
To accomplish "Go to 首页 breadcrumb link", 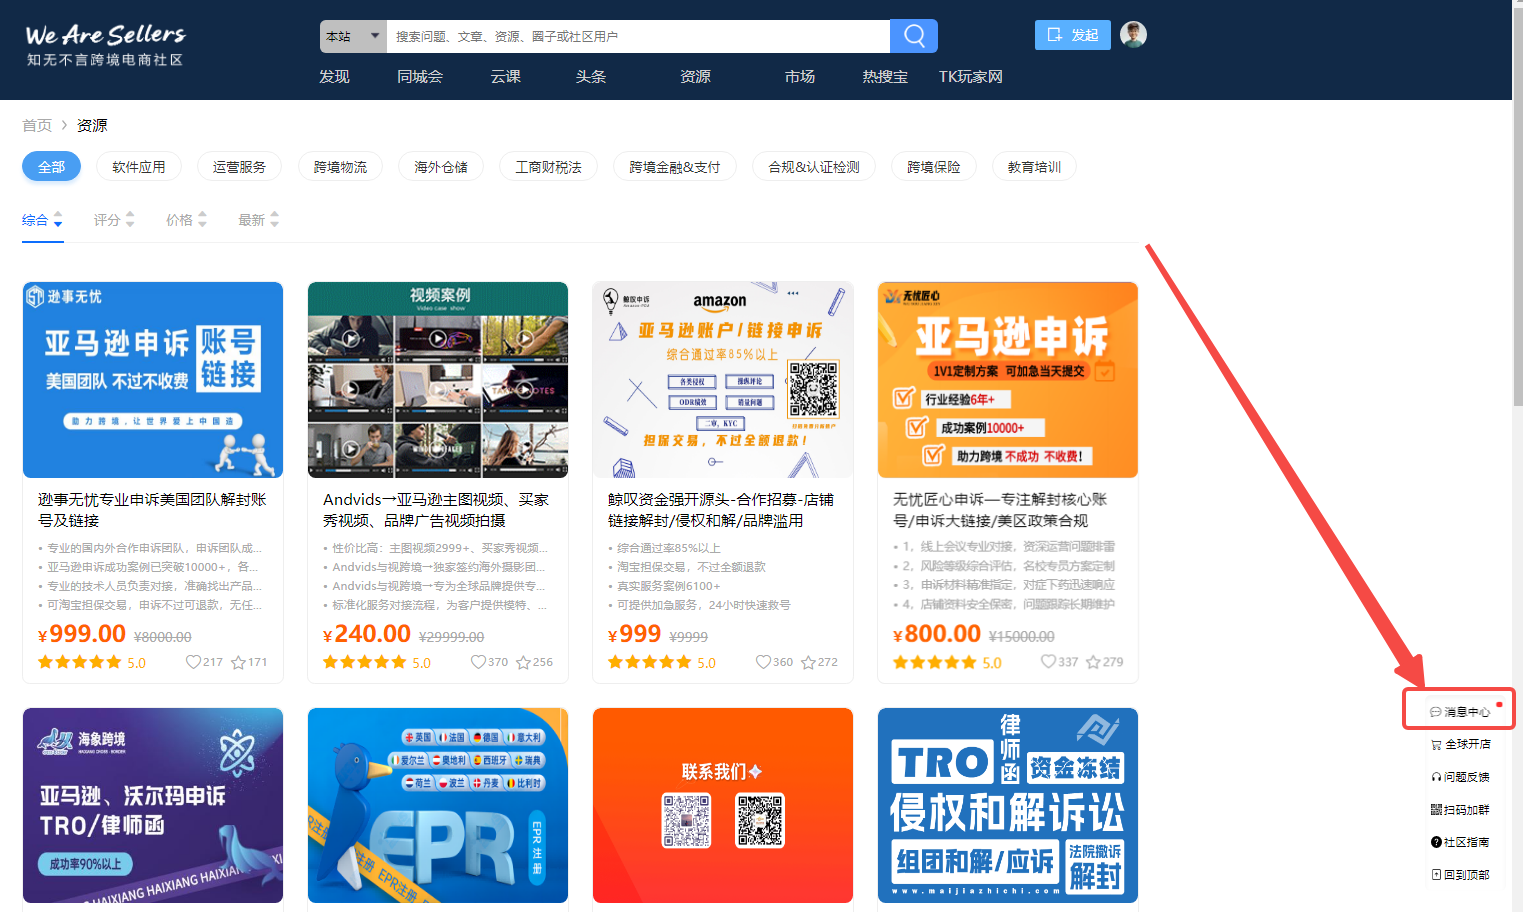I will click(37, 125).
